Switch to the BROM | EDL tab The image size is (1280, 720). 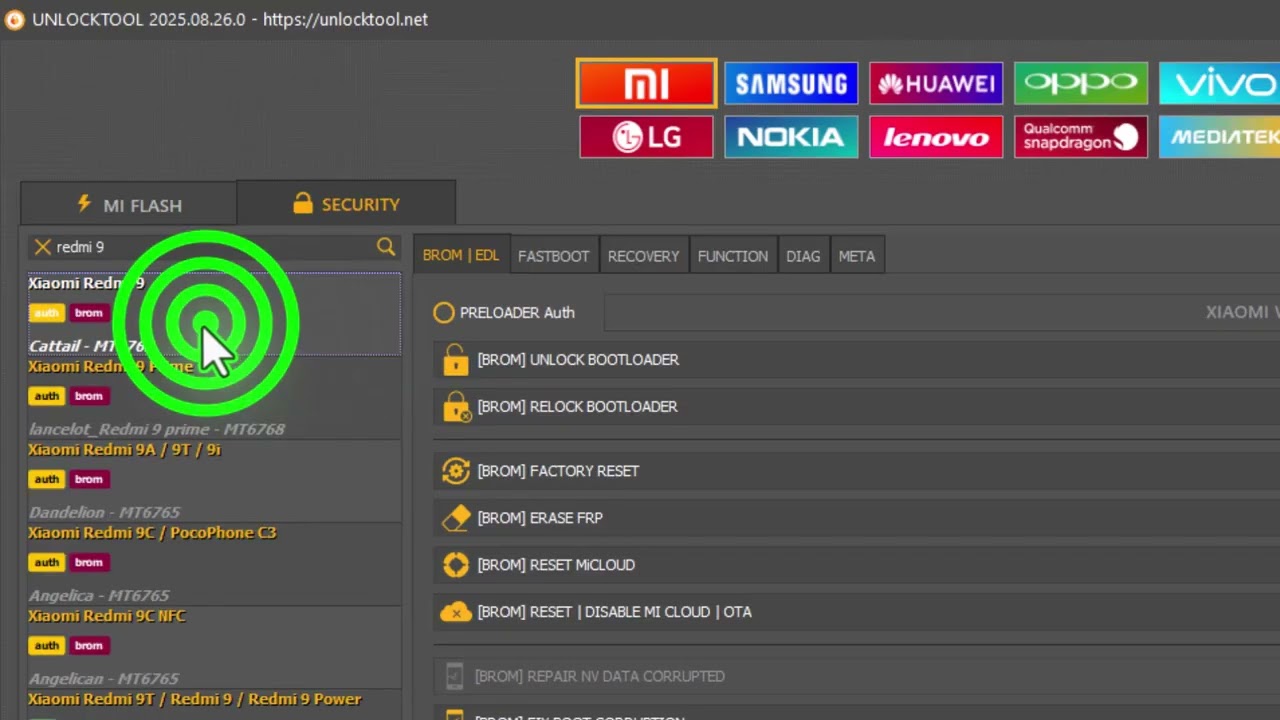(461, 256)
